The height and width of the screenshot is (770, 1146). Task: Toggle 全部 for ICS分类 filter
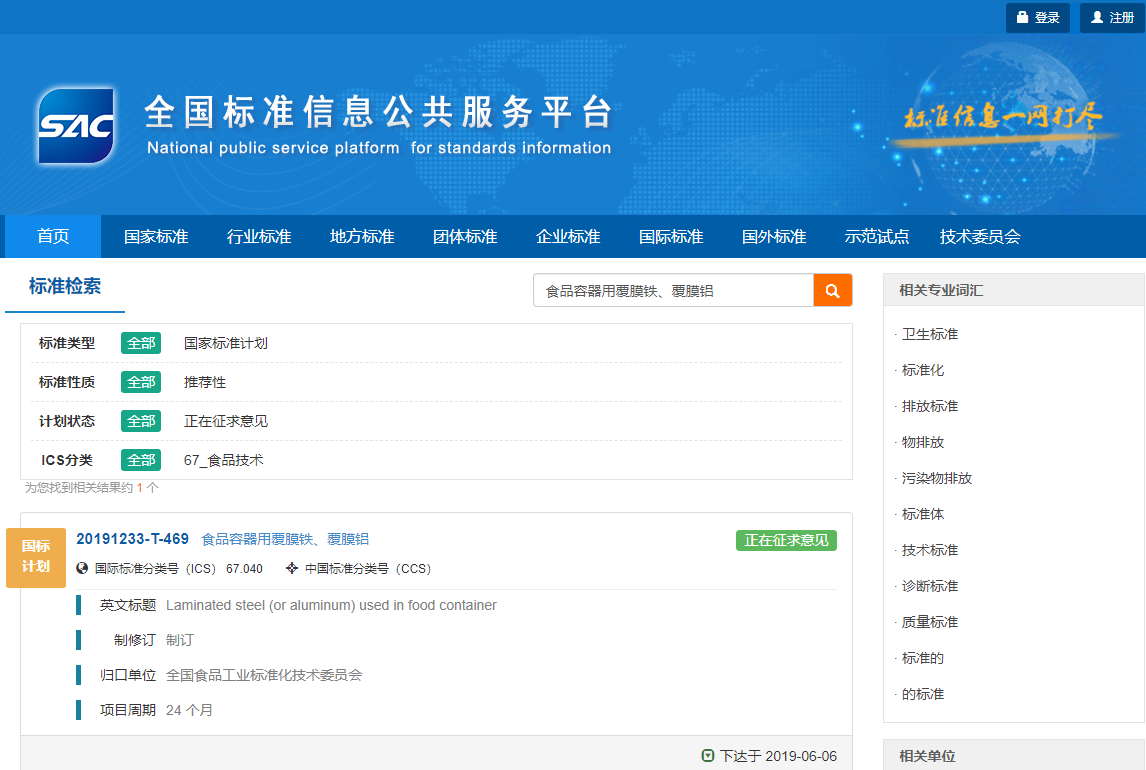pos(140,460)
